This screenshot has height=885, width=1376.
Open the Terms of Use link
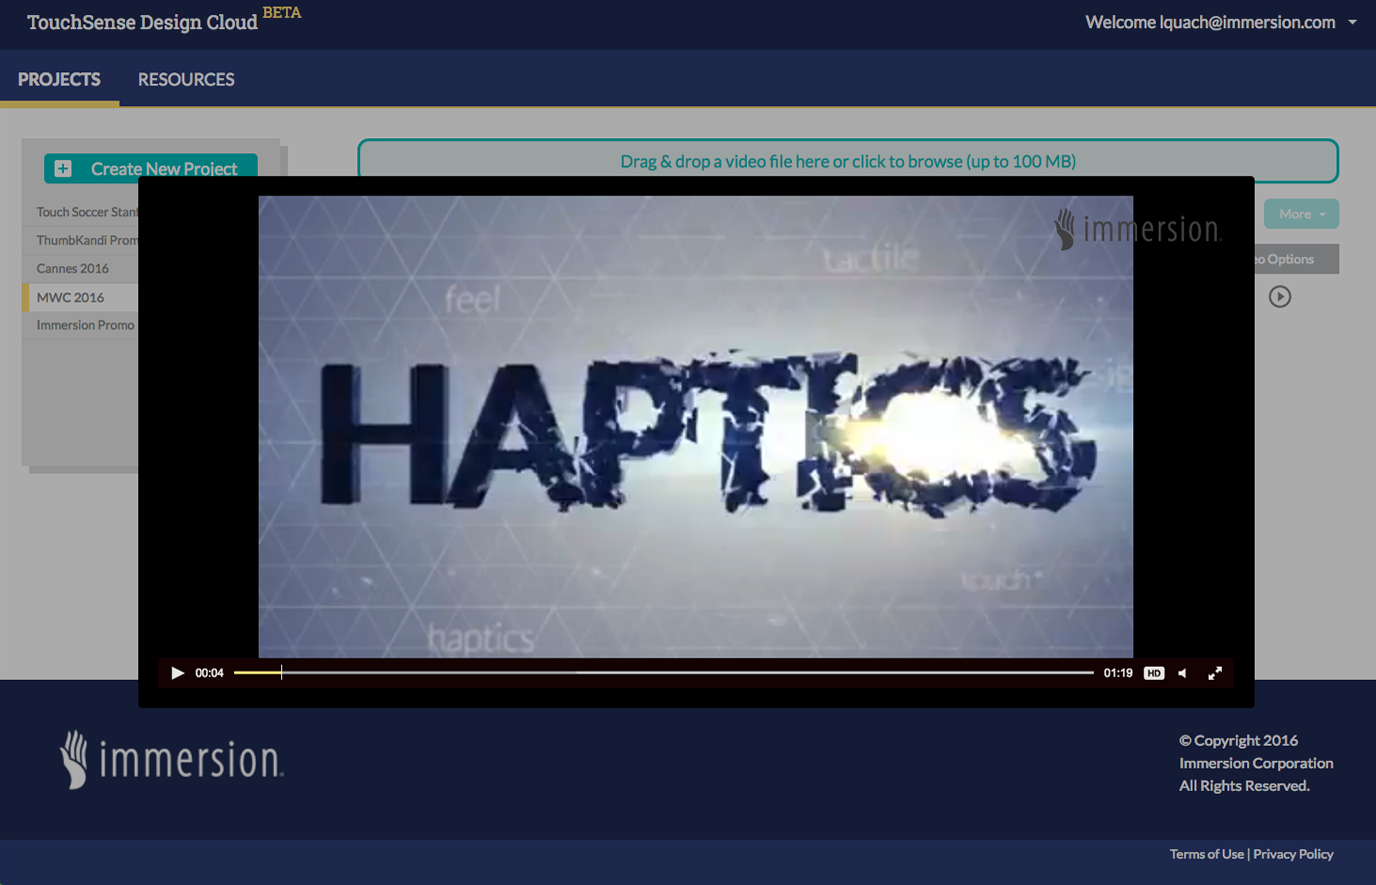click(x=1206, y=854)
